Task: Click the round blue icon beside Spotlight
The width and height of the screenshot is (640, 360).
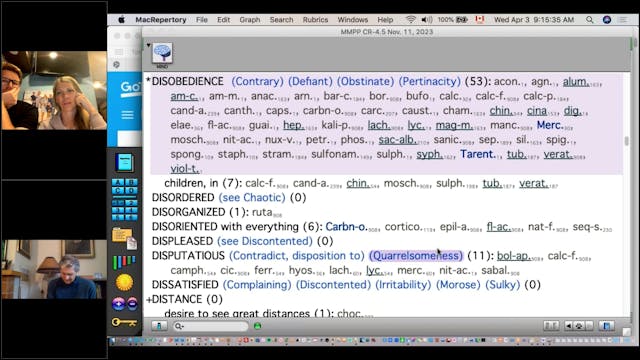Action: pos(607,20)
